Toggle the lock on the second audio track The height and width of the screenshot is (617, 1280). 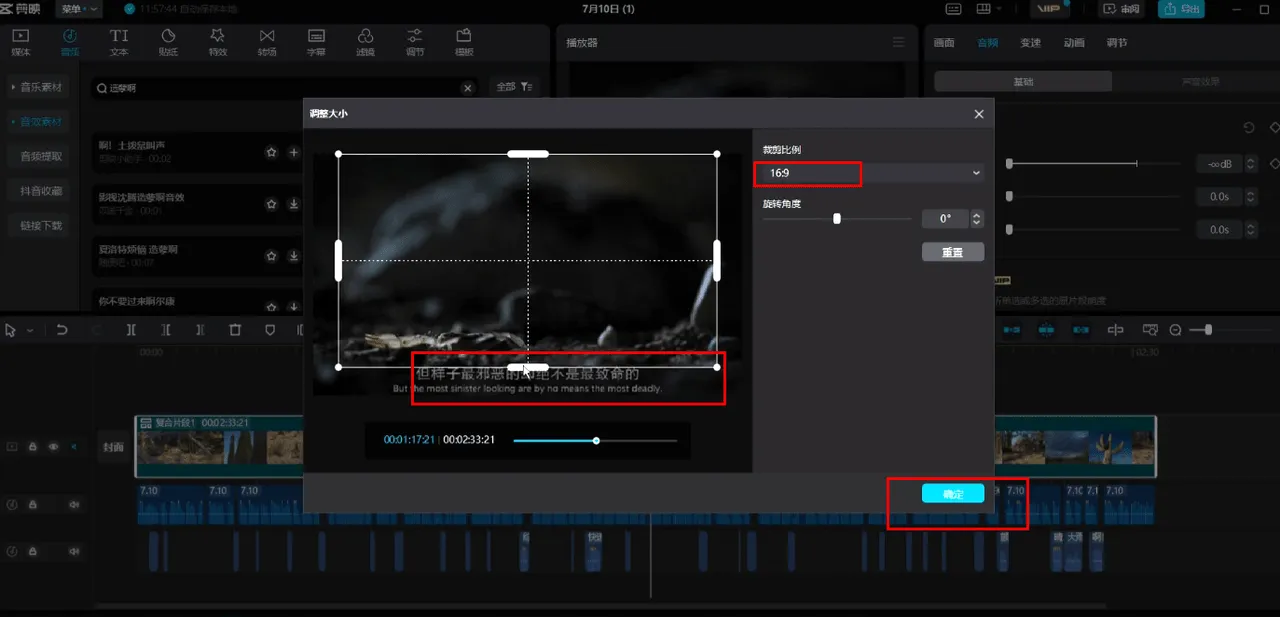pyautogui.click(x=32, y=551)
